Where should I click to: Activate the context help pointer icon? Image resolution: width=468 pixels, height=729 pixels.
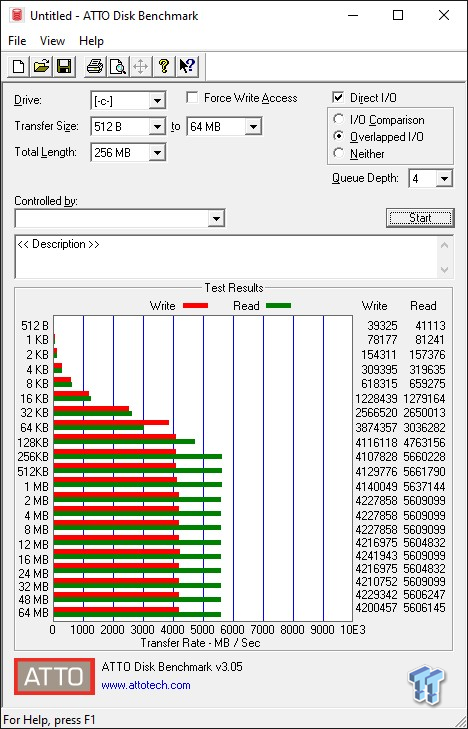187,66
